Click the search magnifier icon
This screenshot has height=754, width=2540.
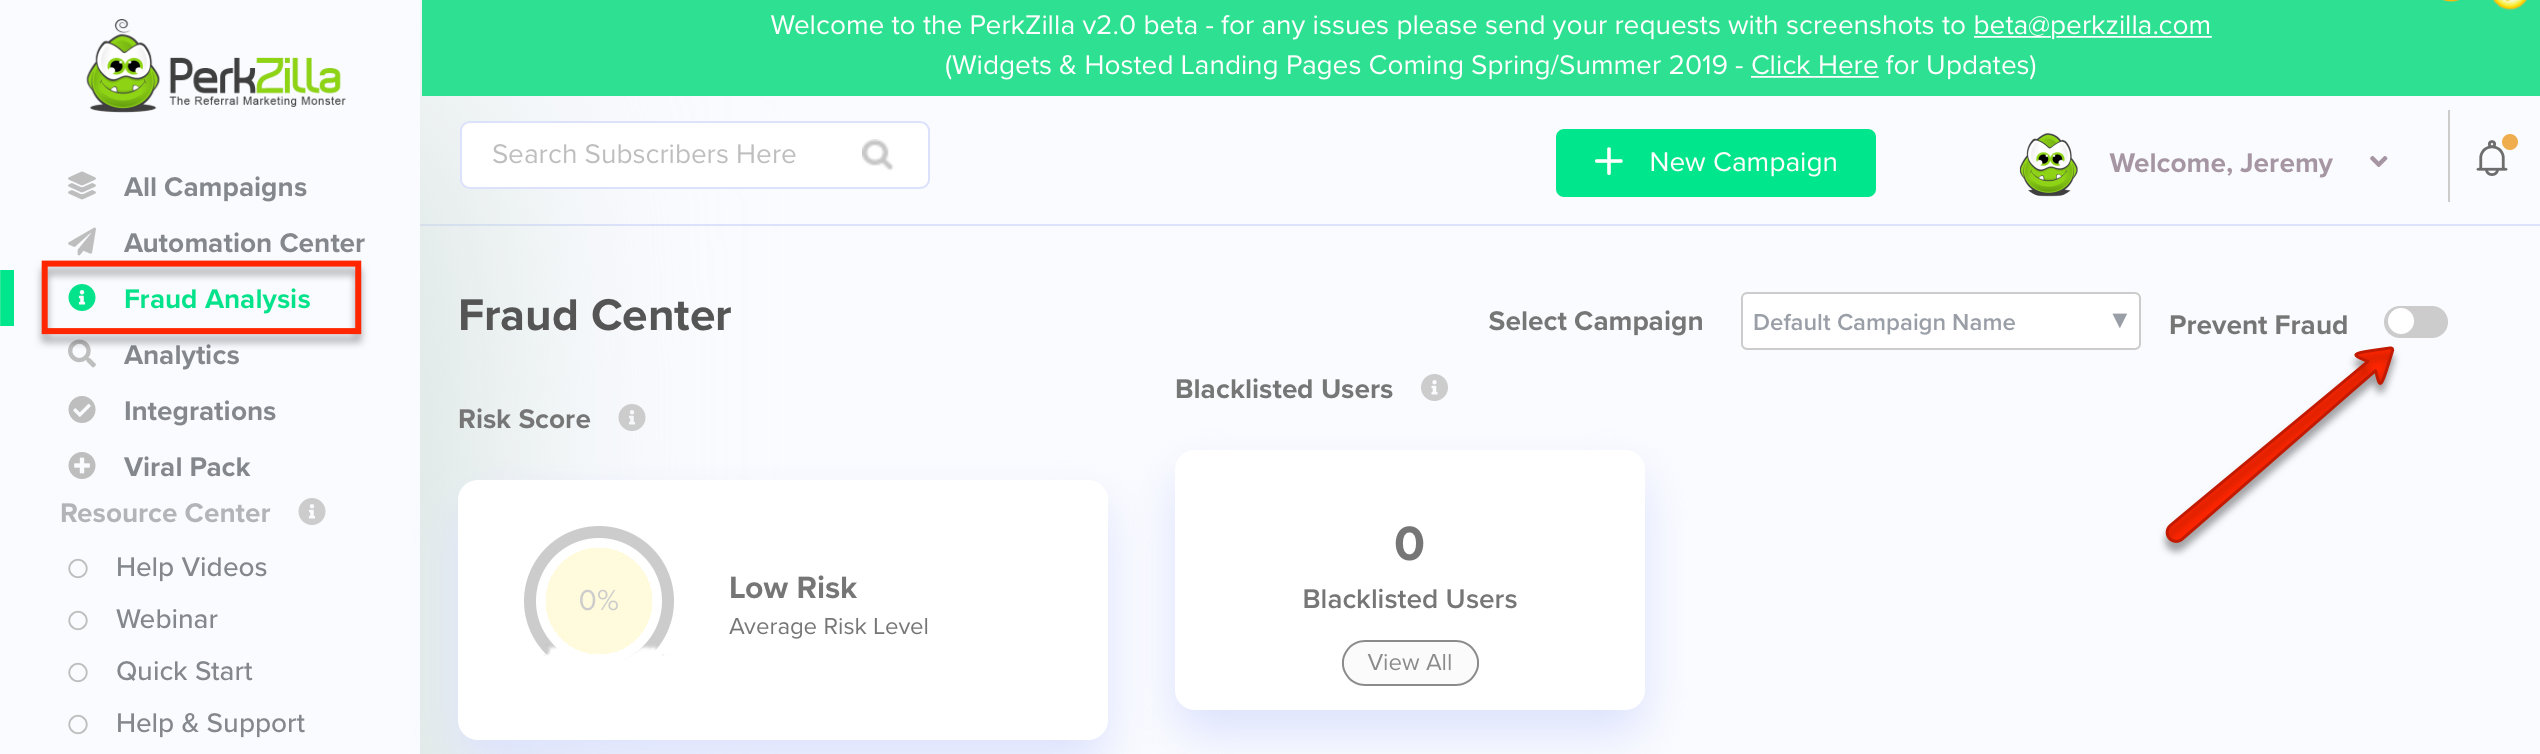pyautogui.click(x=877, y=155)
